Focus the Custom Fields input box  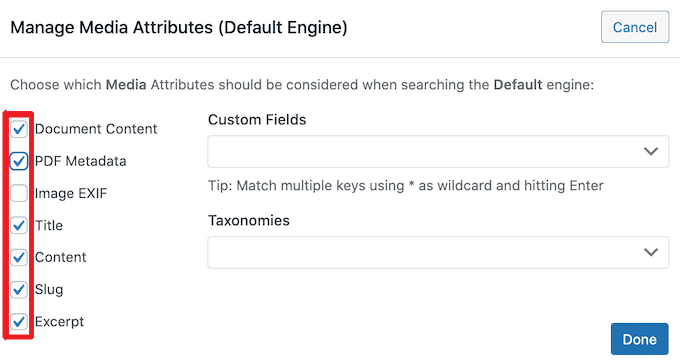point(438,151)
